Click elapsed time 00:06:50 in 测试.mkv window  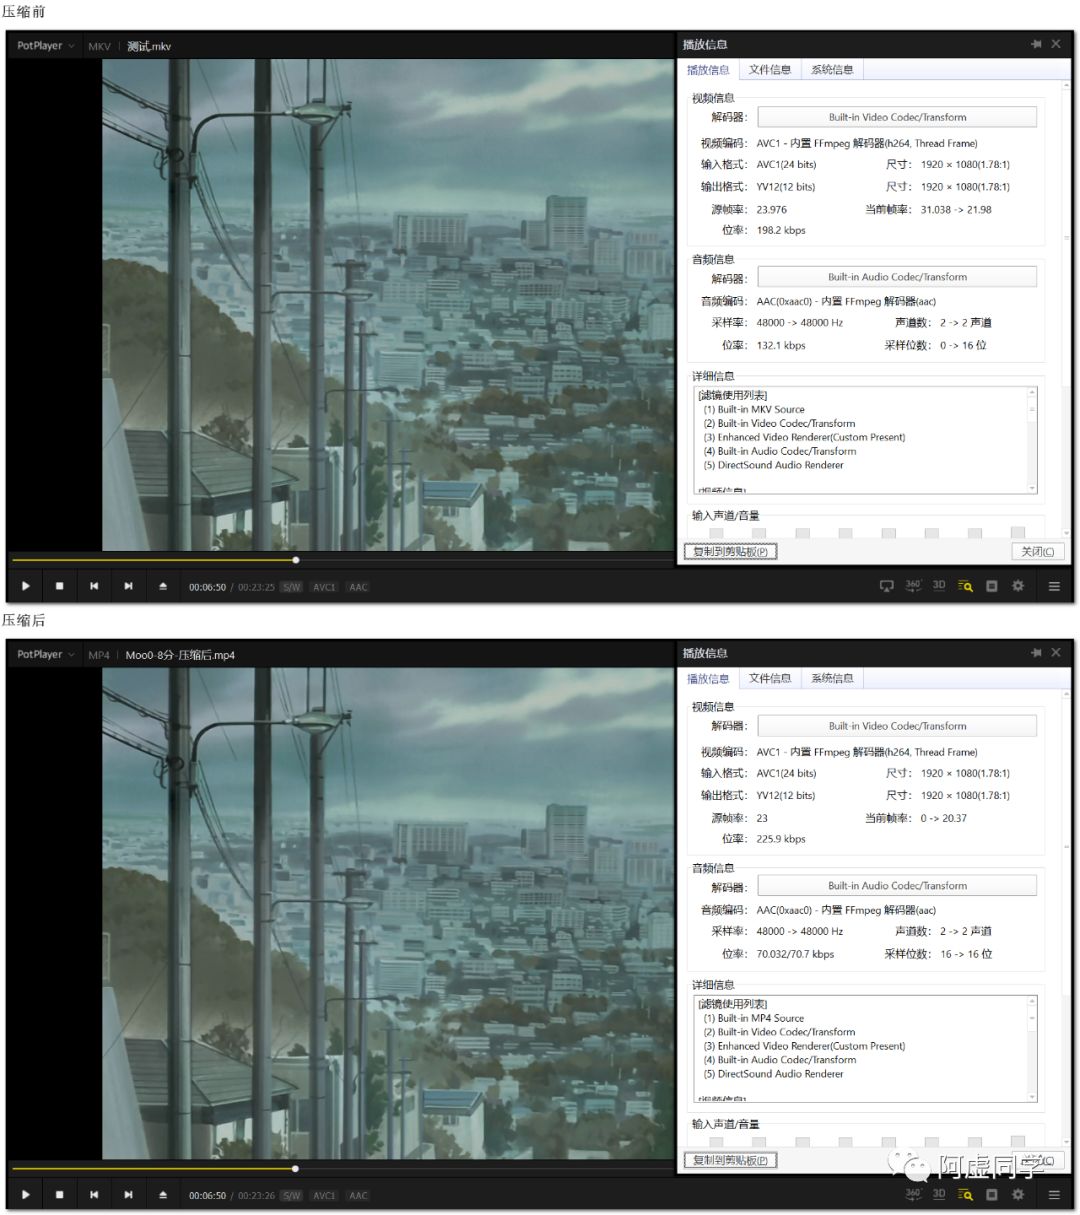coord(208,587)
